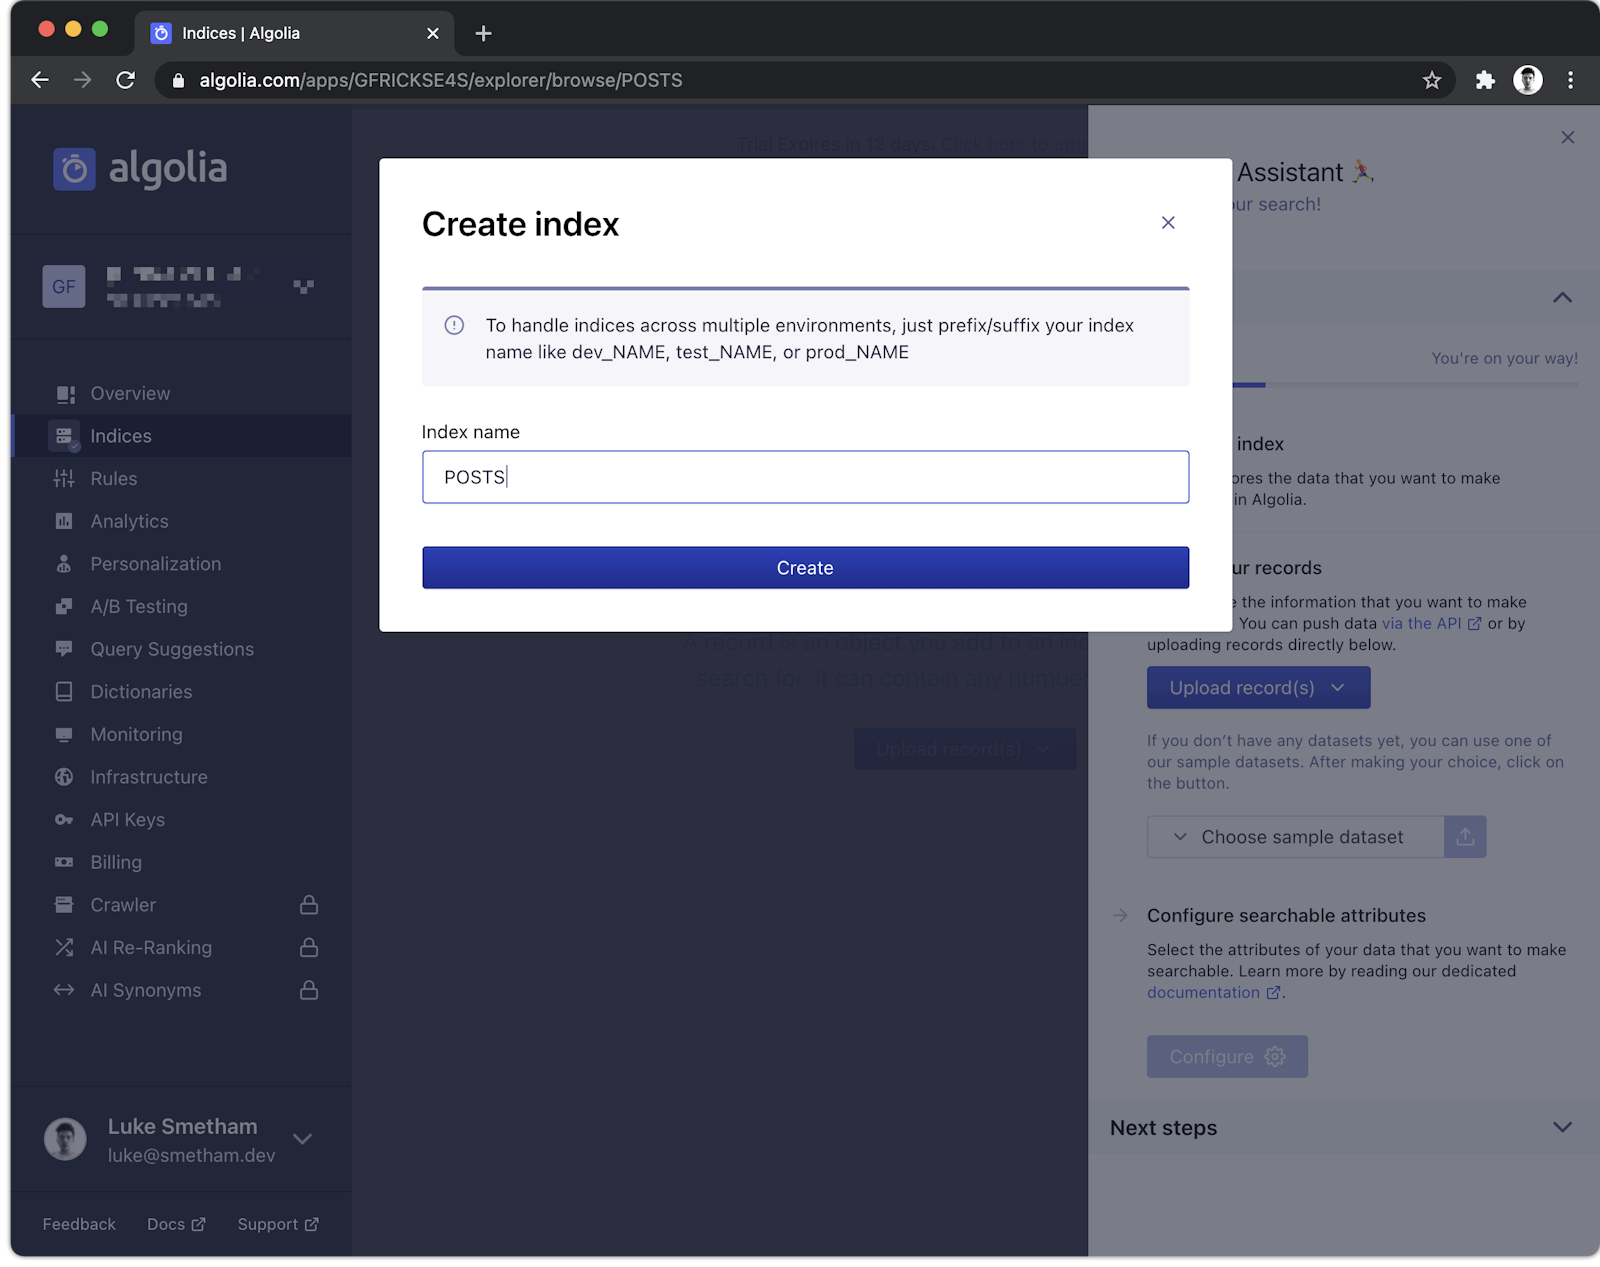Expand the Luke Smetham account menu

click(302, 1139)
